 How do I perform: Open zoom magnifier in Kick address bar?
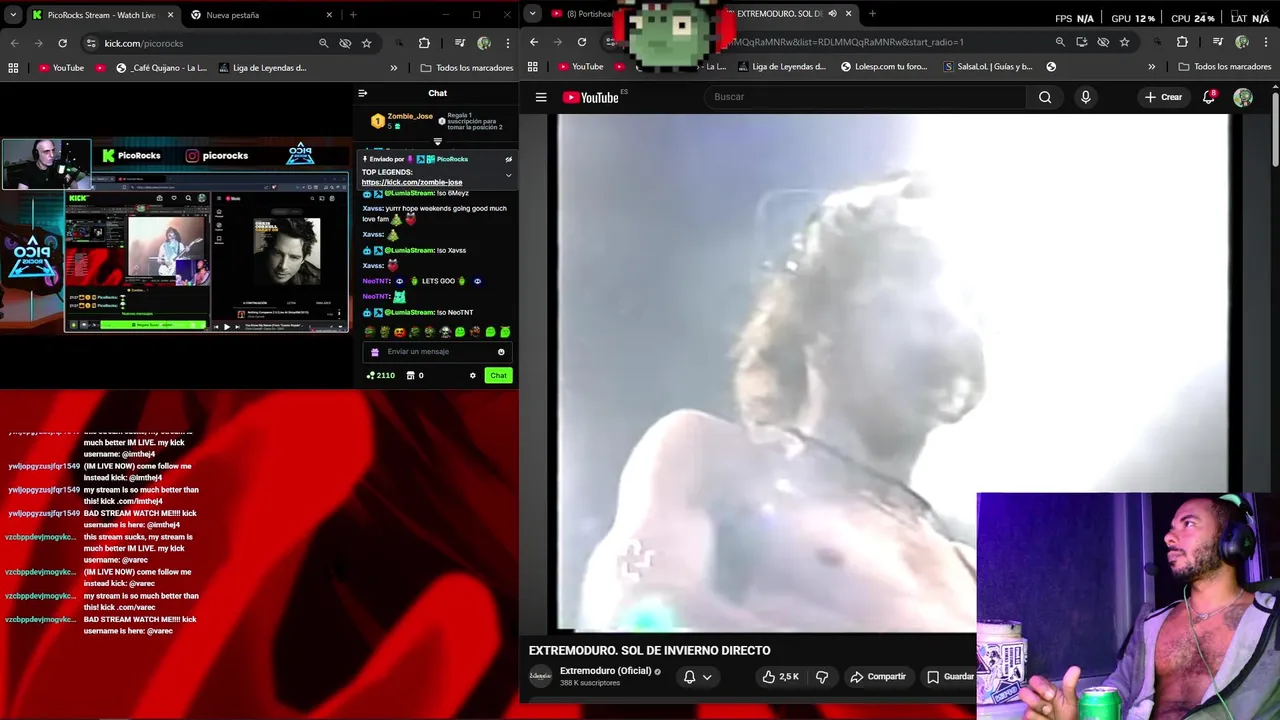point(323,43)
